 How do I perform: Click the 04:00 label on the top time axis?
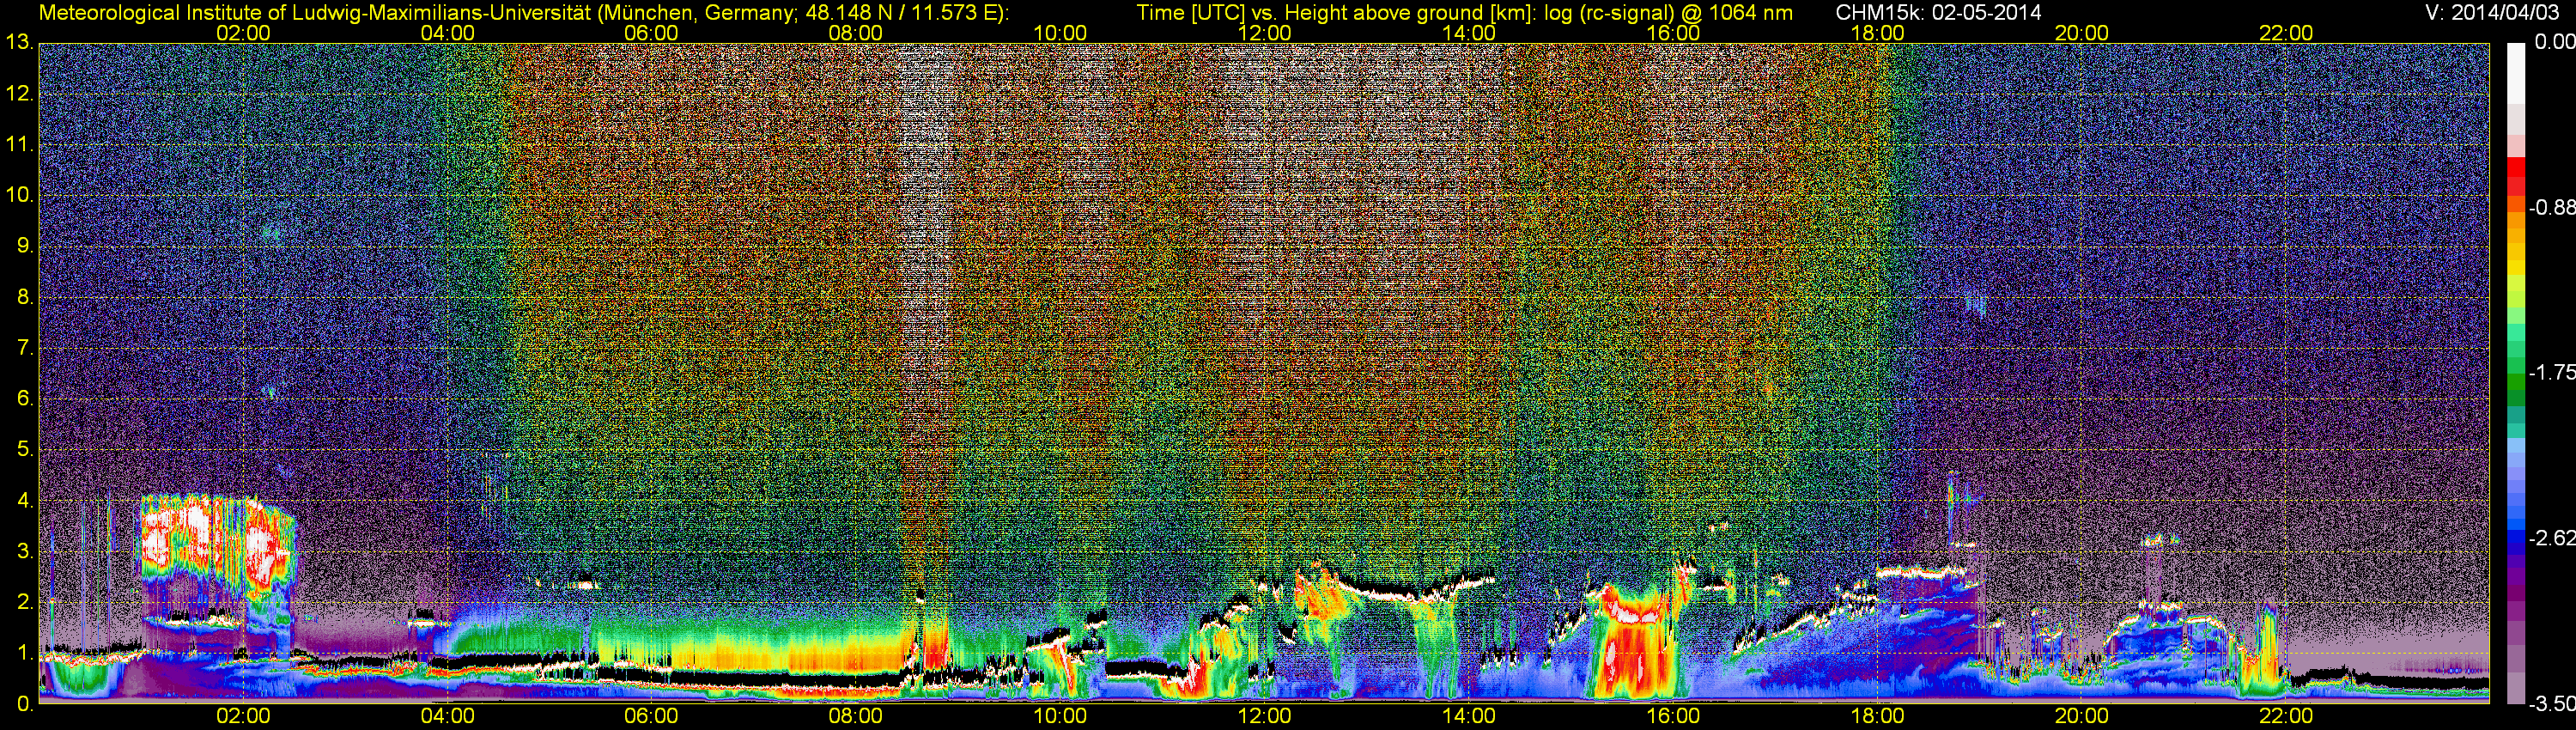(447, 33)
